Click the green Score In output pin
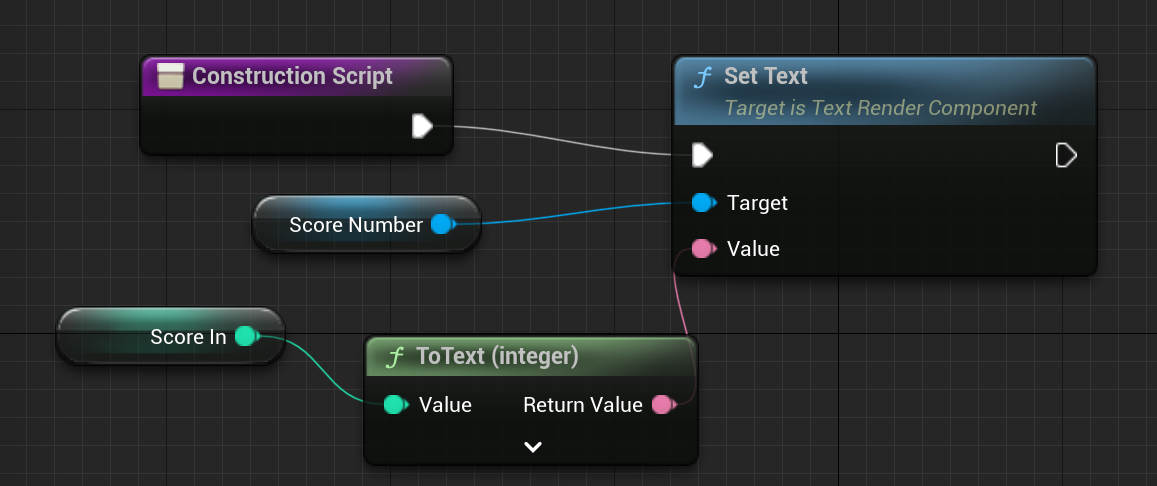The height and width of the screenshot is (486, 1157). pos(245,337)
